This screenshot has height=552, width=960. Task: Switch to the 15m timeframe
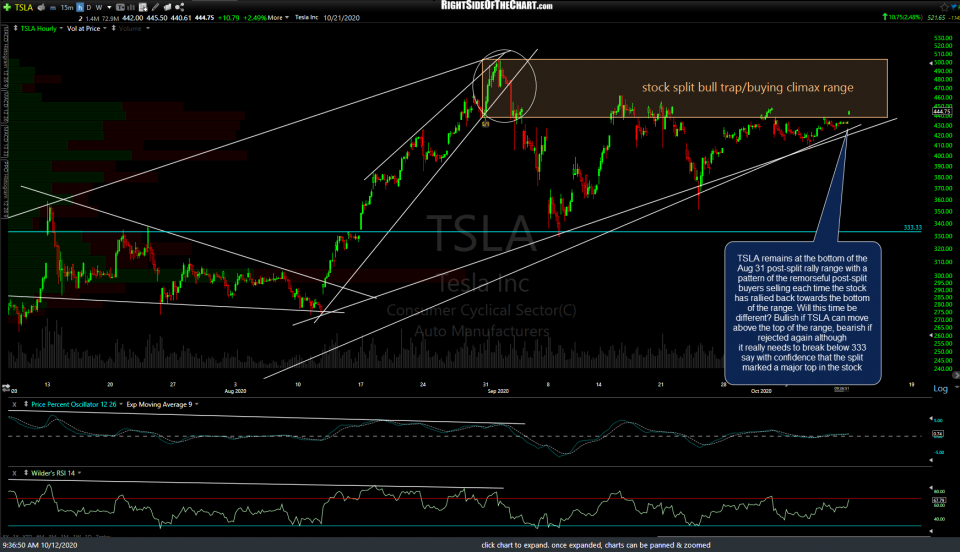pos(67,8)
